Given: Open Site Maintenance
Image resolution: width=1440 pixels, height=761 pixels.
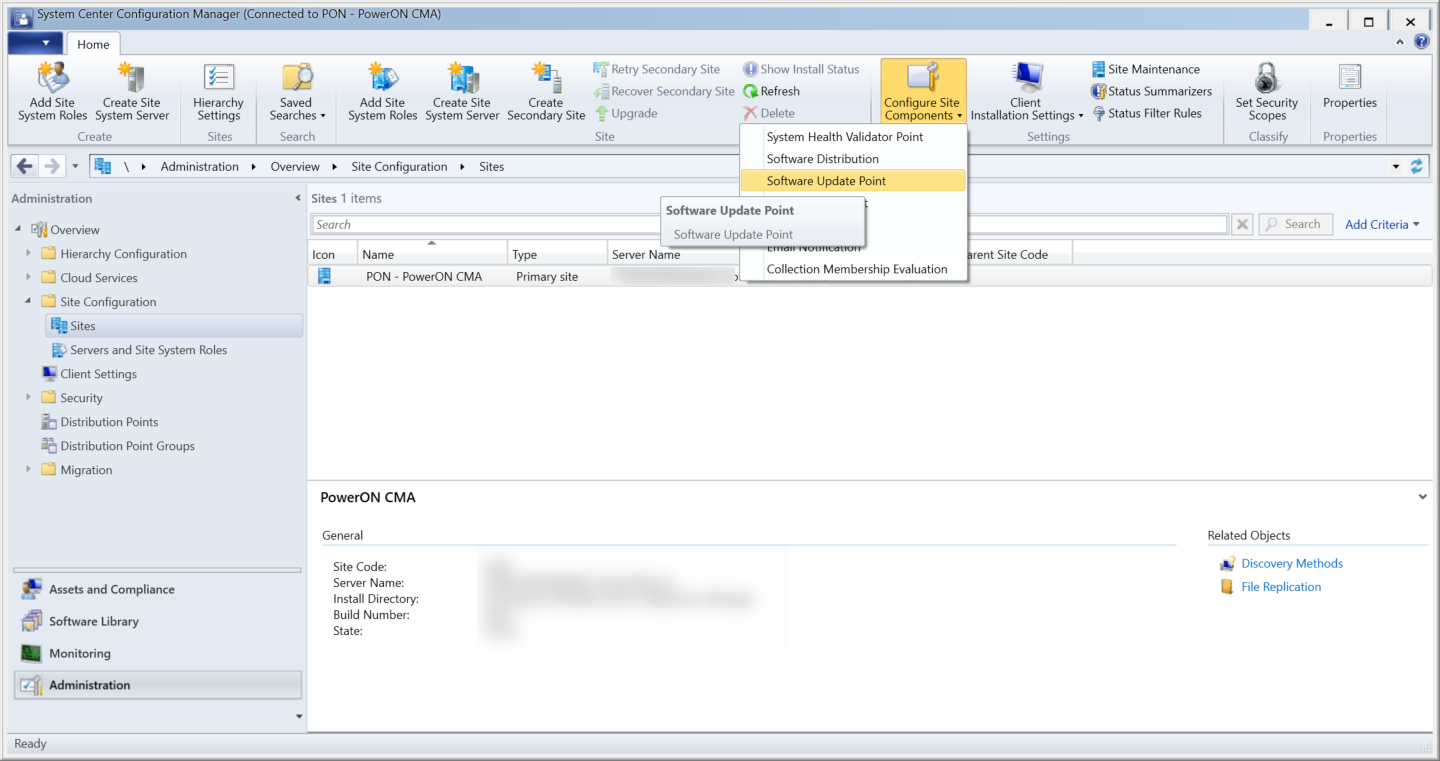Looking at the screenshot, I should [x=1146, y=69].
